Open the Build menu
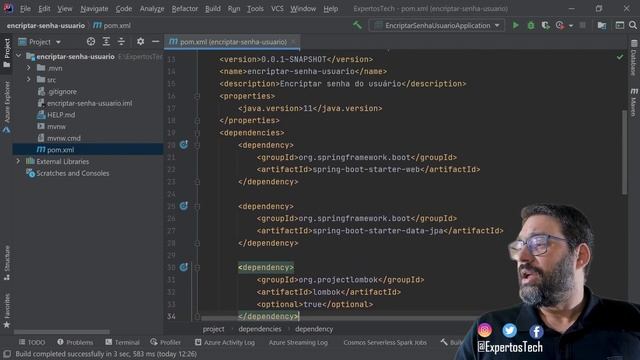This screenshot has width=640, height=360. point(213,9)
